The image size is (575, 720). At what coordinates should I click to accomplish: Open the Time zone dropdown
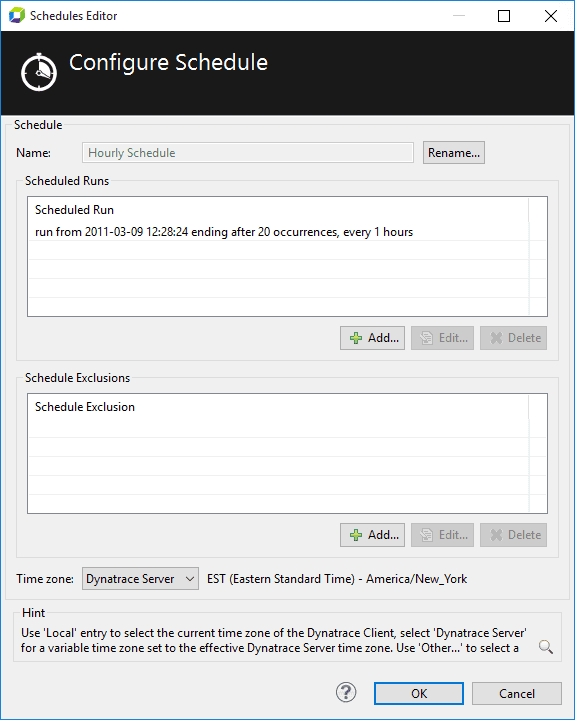140,579
